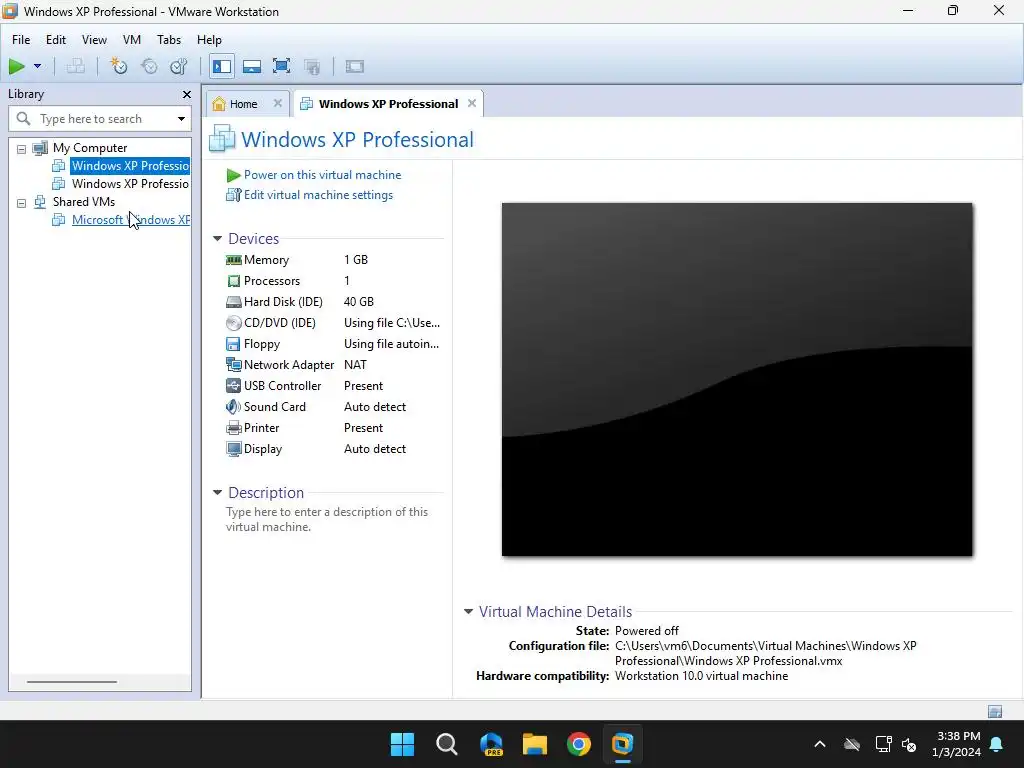The height and width of the screenshot is (768, 1024).
Task: Close the Windows XP Professional tab
Action: click(x=472, y=103)
